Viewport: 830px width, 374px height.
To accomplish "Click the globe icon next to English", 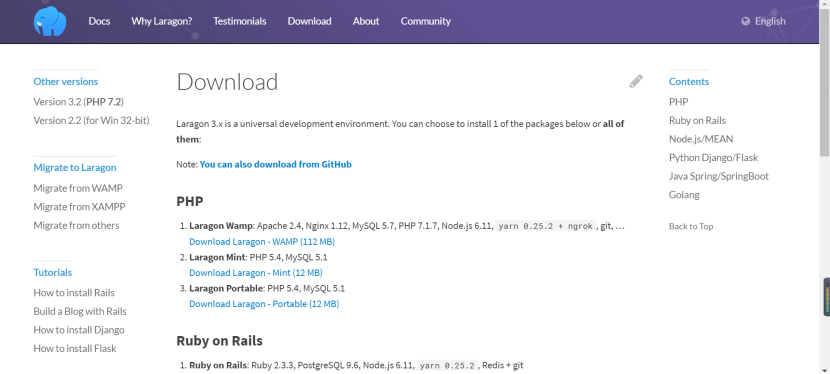I will pos(746,21).
